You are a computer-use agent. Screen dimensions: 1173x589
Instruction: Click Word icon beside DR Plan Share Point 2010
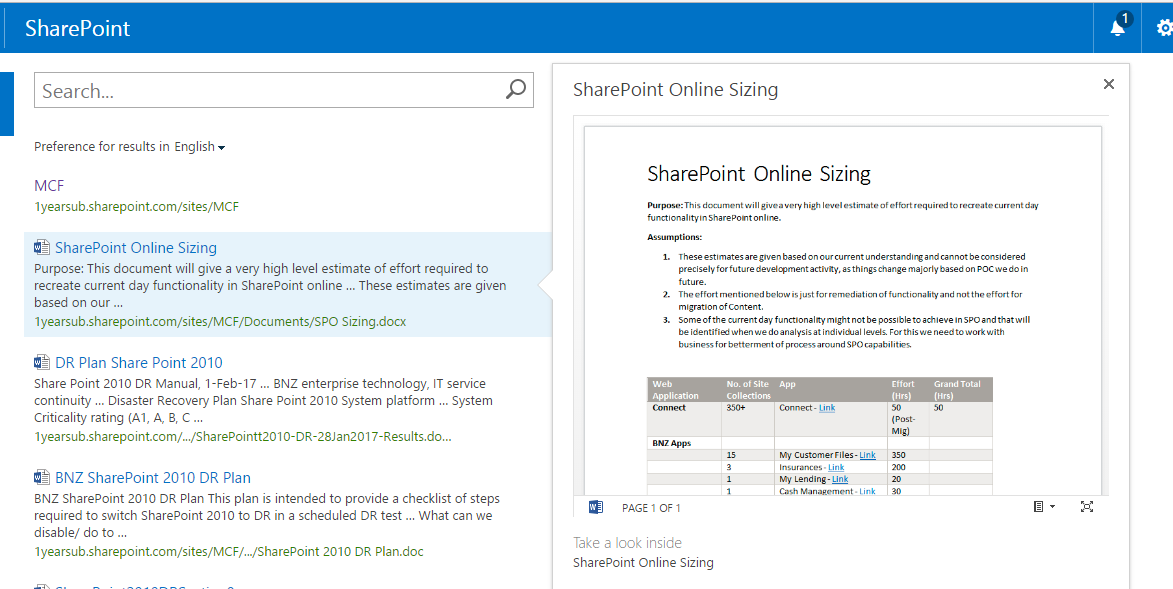point(42,362)
